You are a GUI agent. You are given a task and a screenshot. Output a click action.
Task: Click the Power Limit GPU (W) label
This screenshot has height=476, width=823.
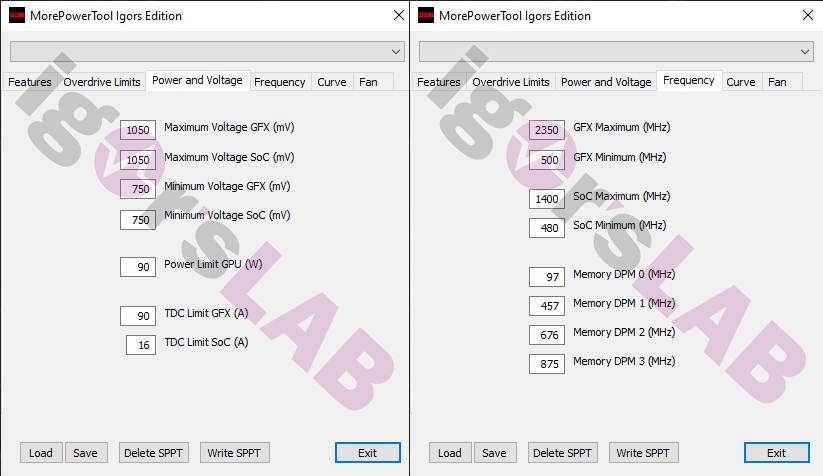point(213,265)
